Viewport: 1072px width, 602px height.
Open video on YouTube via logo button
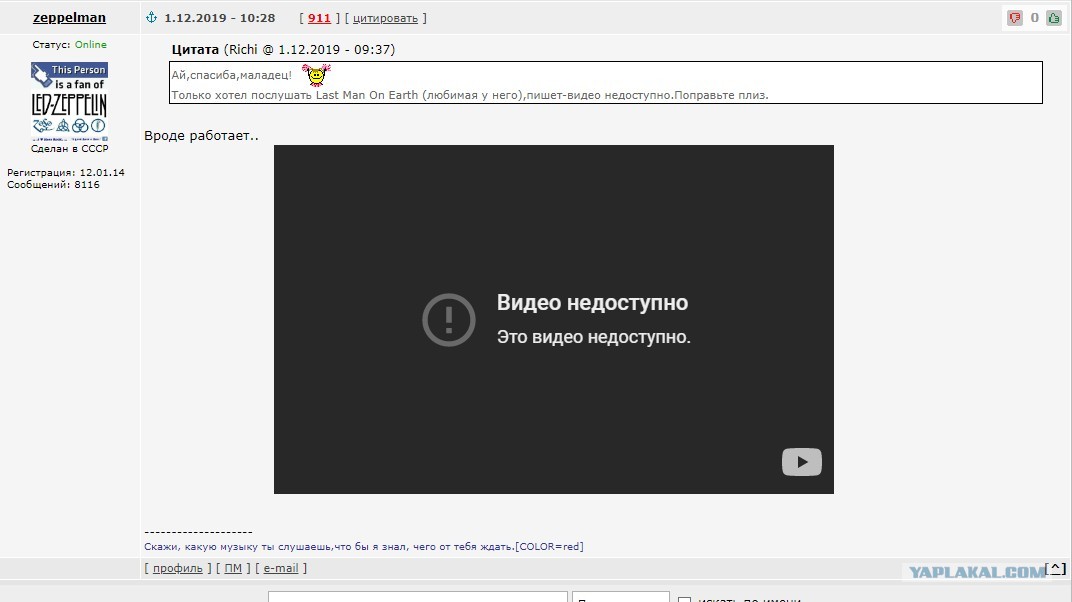[801, 462]
